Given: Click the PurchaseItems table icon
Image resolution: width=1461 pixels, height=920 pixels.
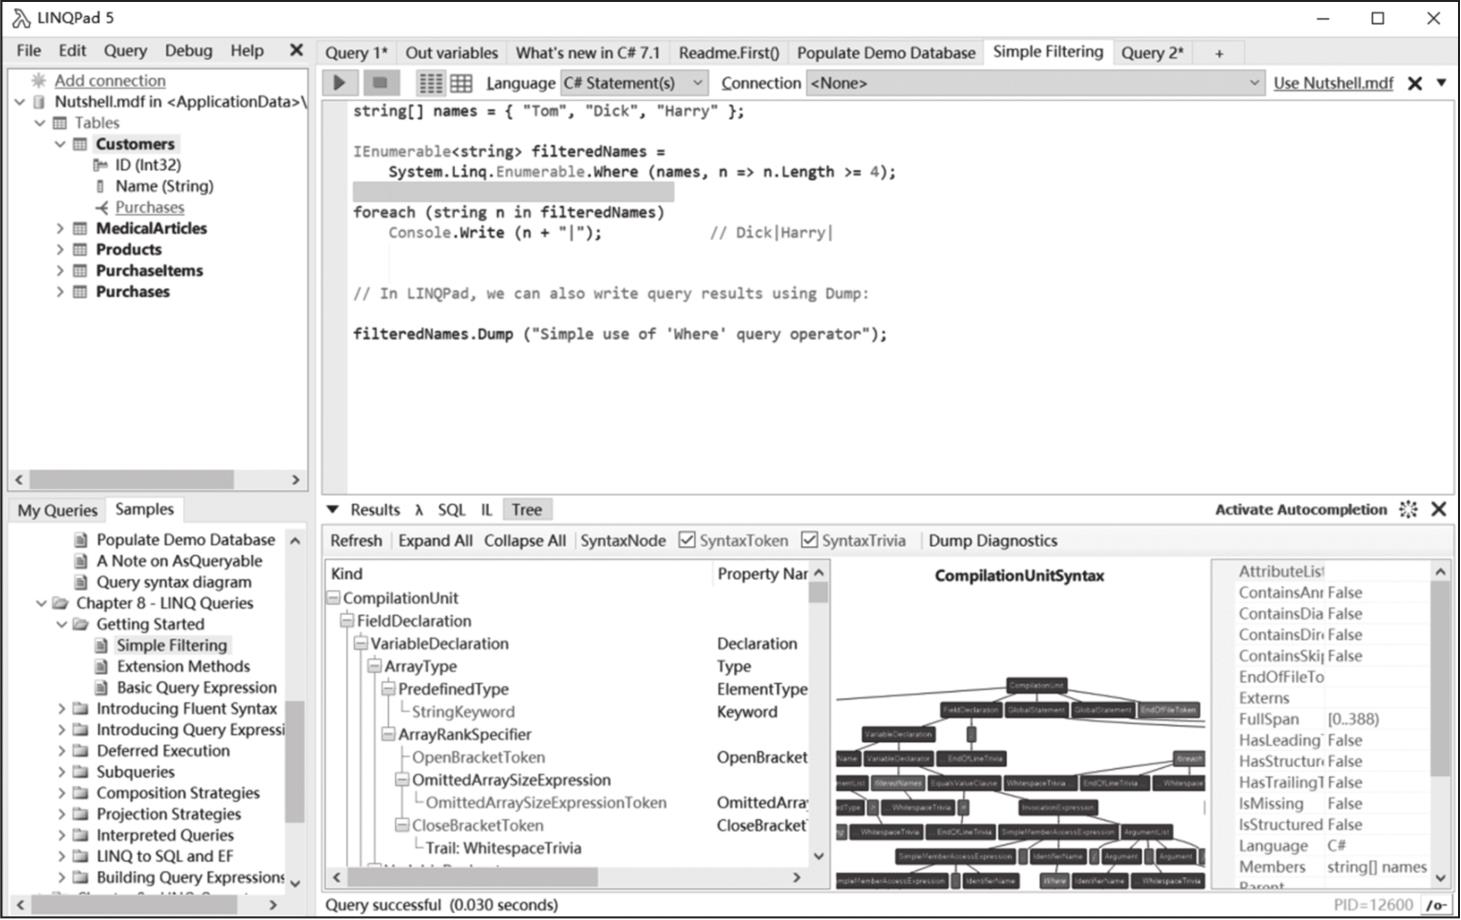Looking at the screenshot, I should [80, 270].
